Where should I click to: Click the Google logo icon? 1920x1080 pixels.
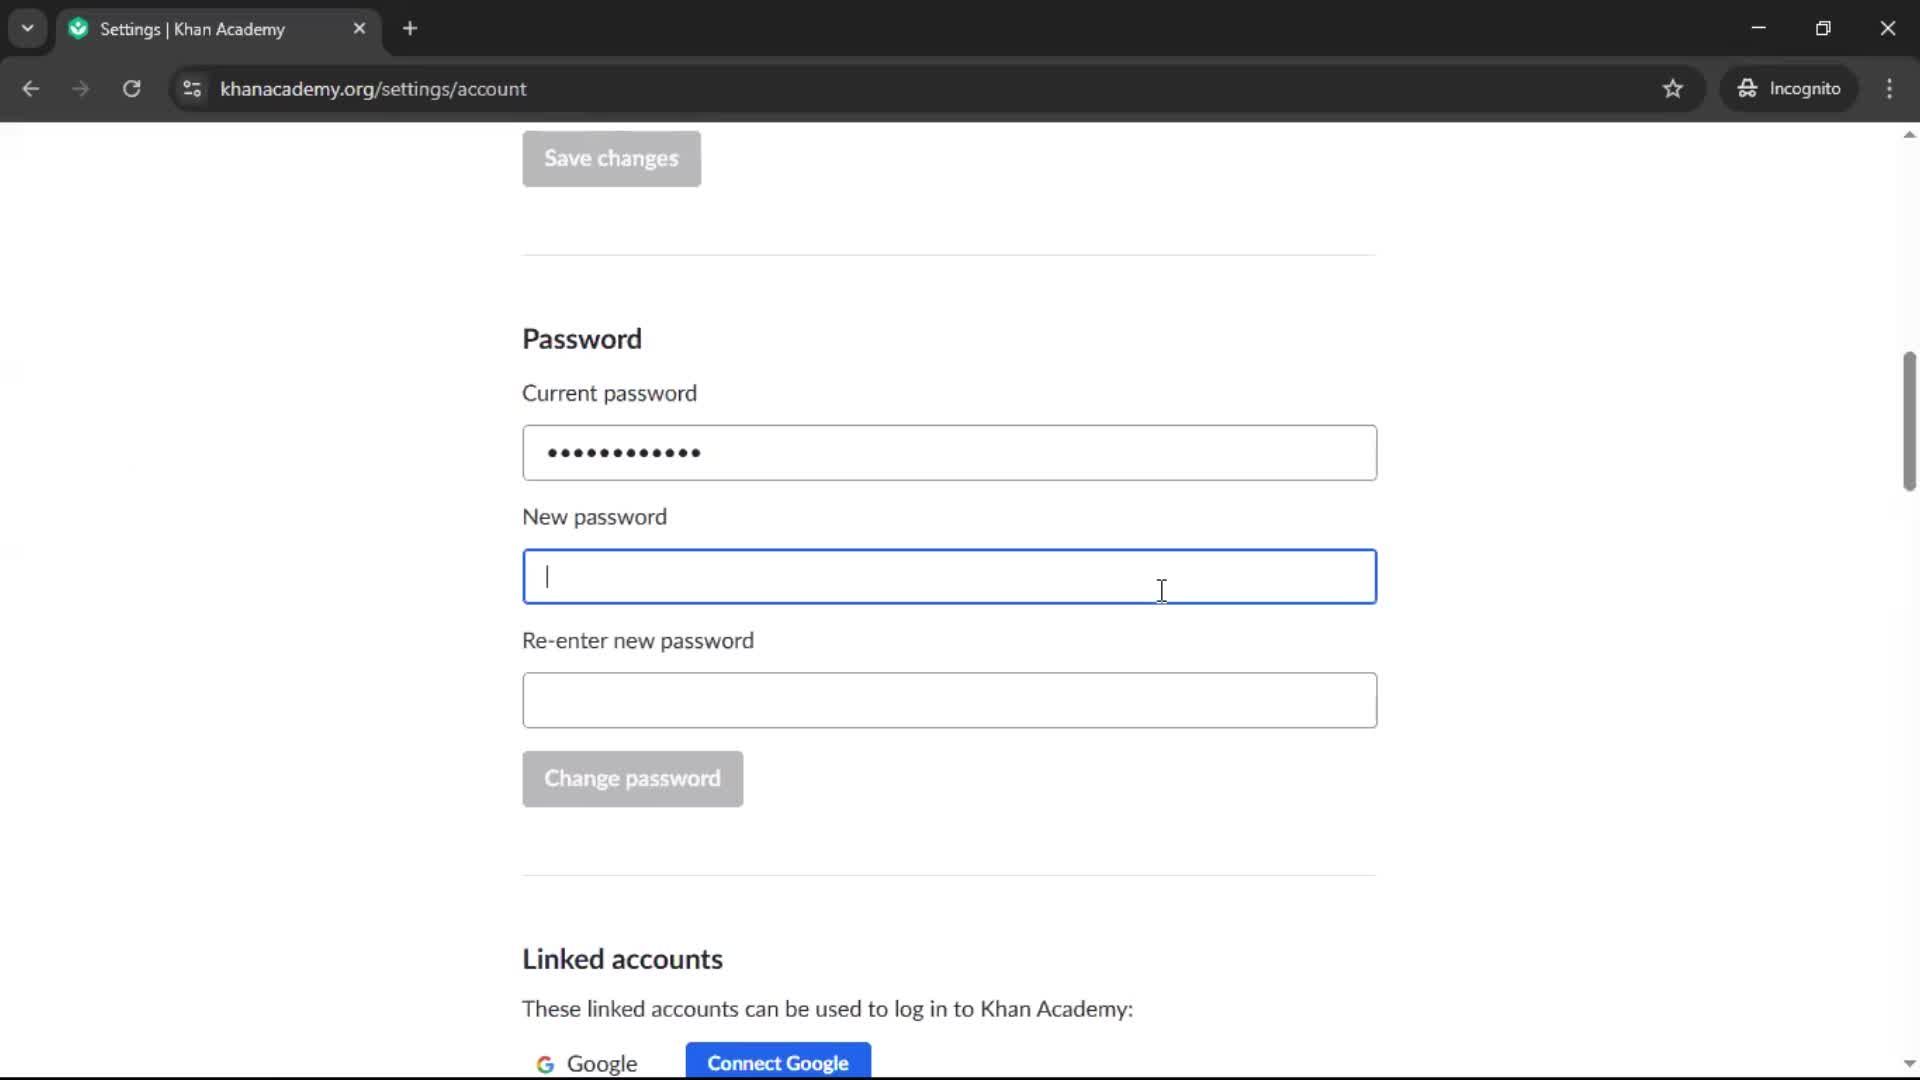point(545,1064)
